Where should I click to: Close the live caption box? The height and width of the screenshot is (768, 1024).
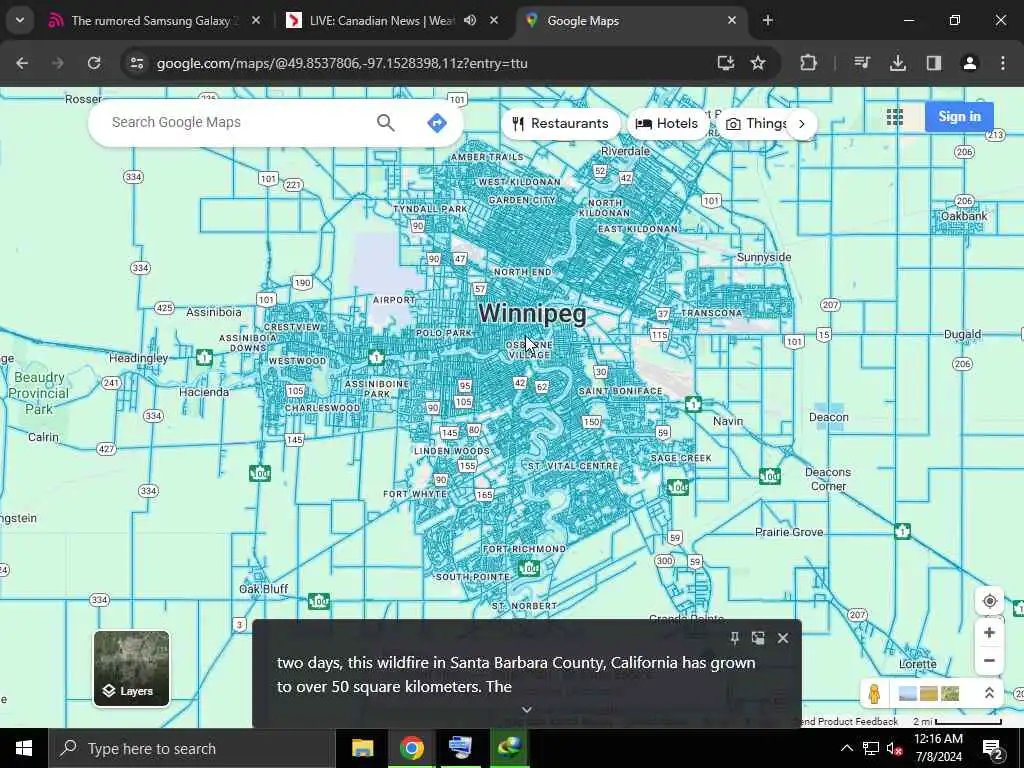click(782, 638)
